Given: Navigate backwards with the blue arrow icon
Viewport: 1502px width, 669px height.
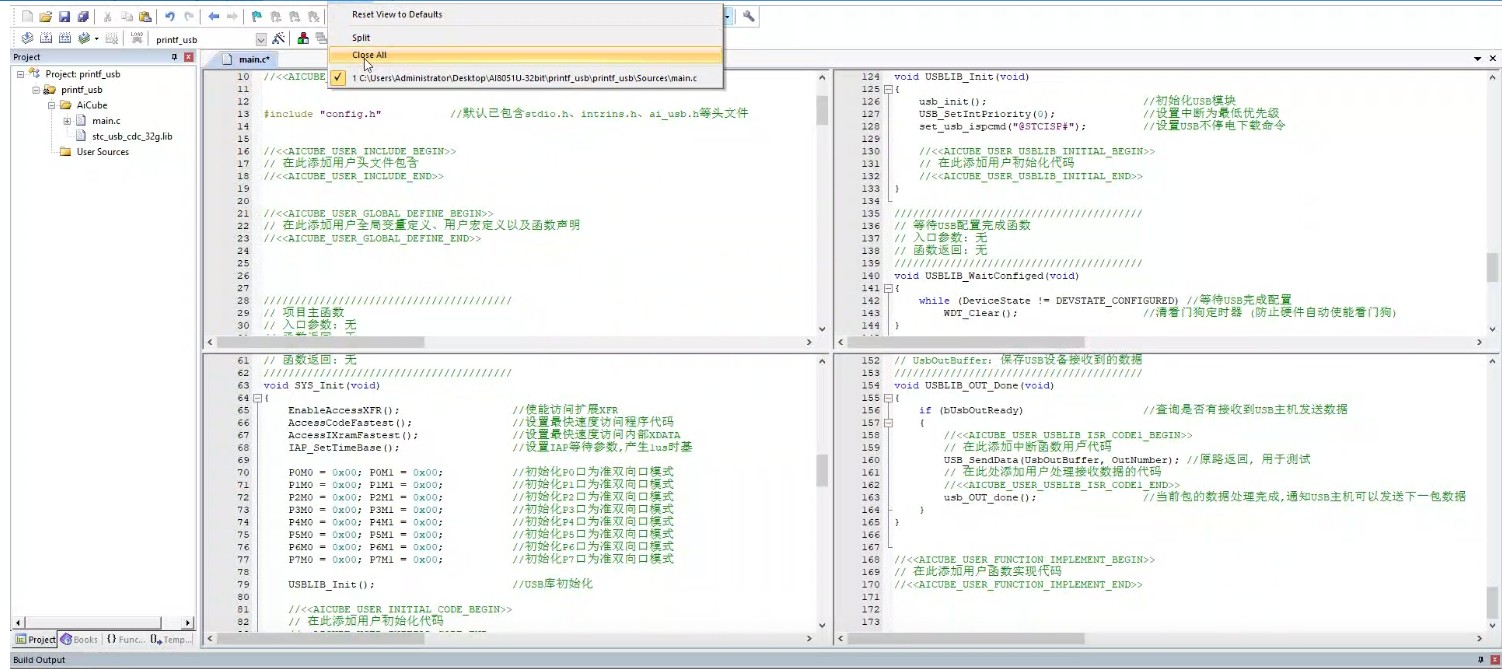Looking at the screenshot, I should (x=214, y=17).
